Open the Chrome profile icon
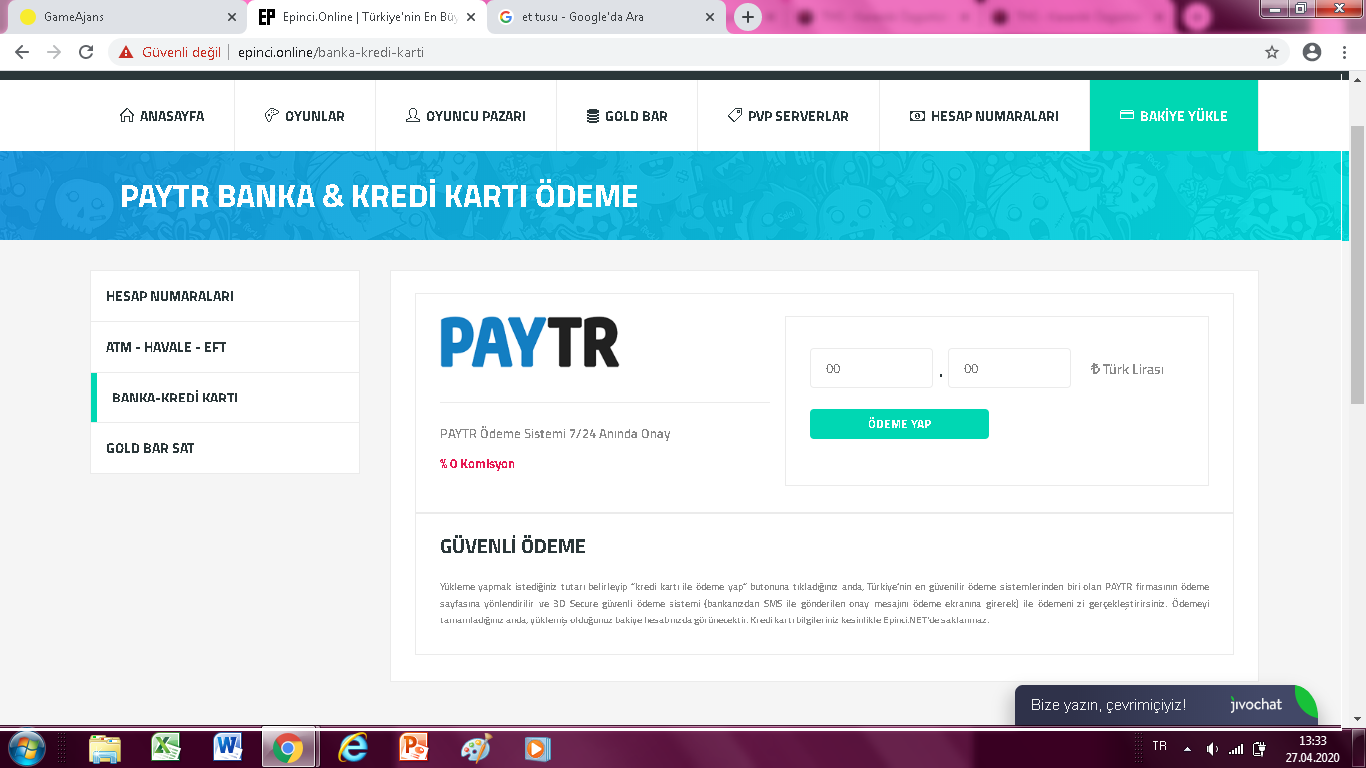The image size is (1366, 768). [1312, 52]
